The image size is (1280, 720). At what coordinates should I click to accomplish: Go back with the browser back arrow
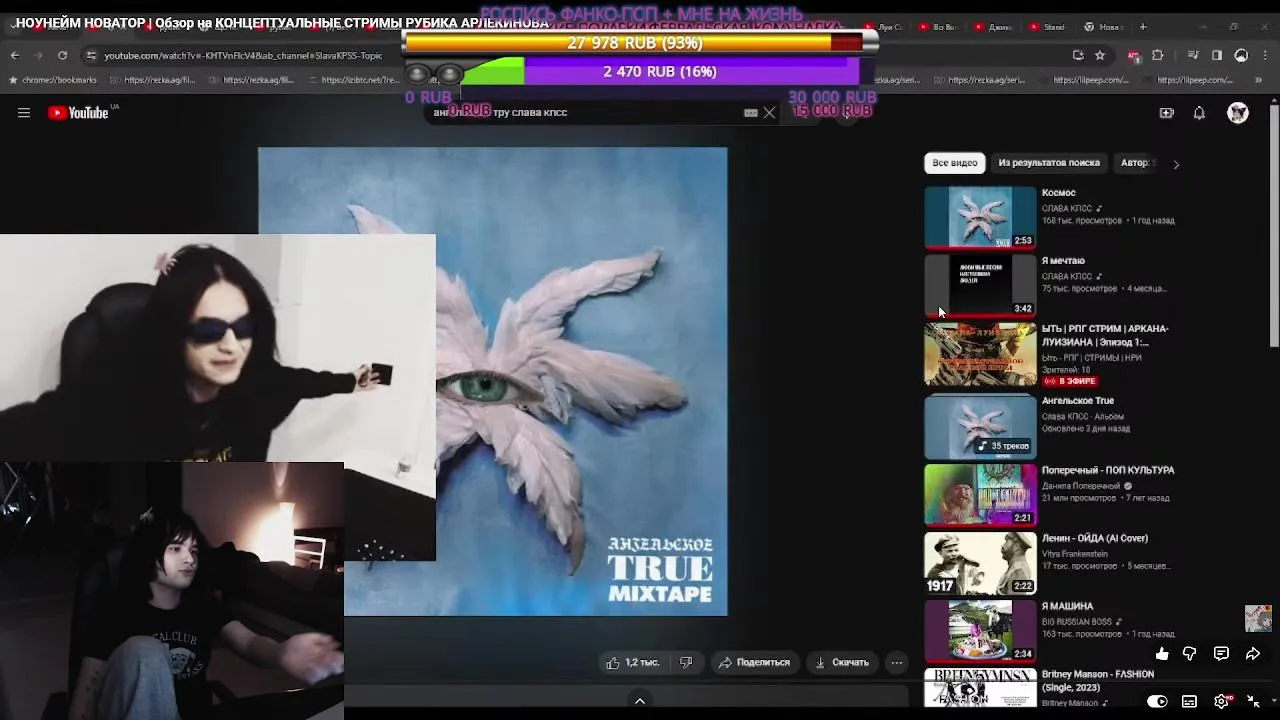tap(14, 55)
